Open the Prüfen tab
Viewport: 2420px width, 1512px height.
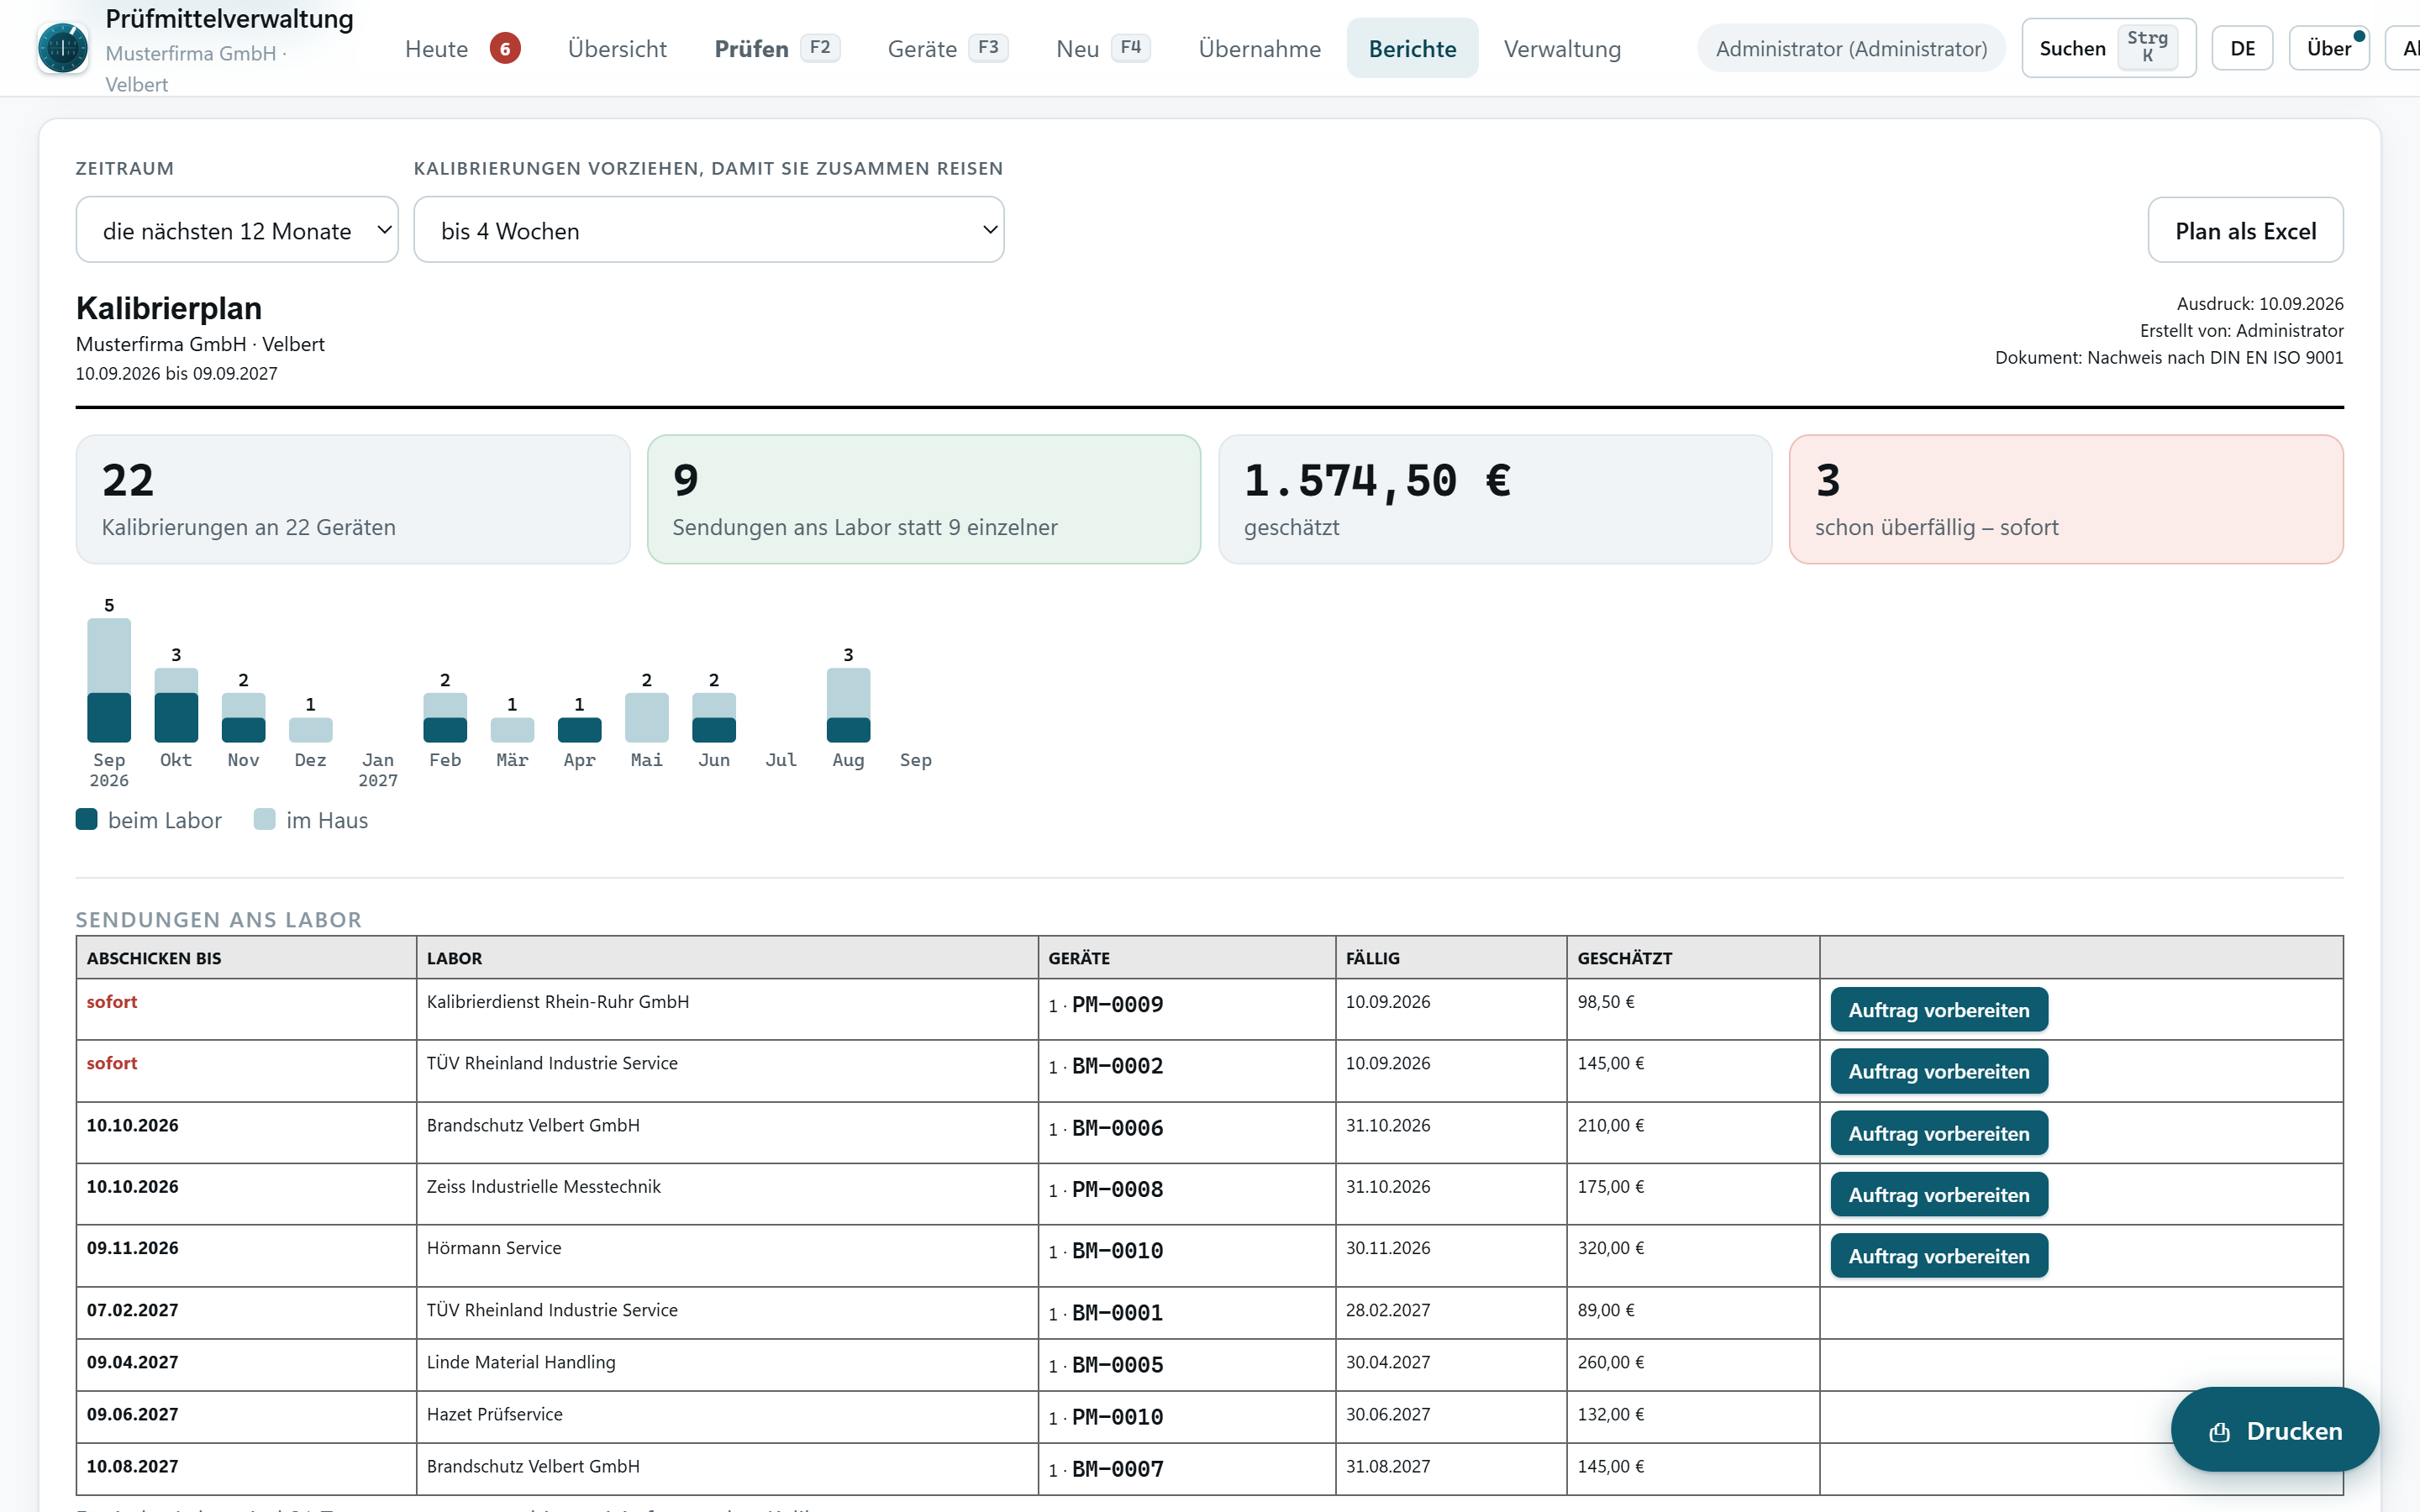[777, 48]
